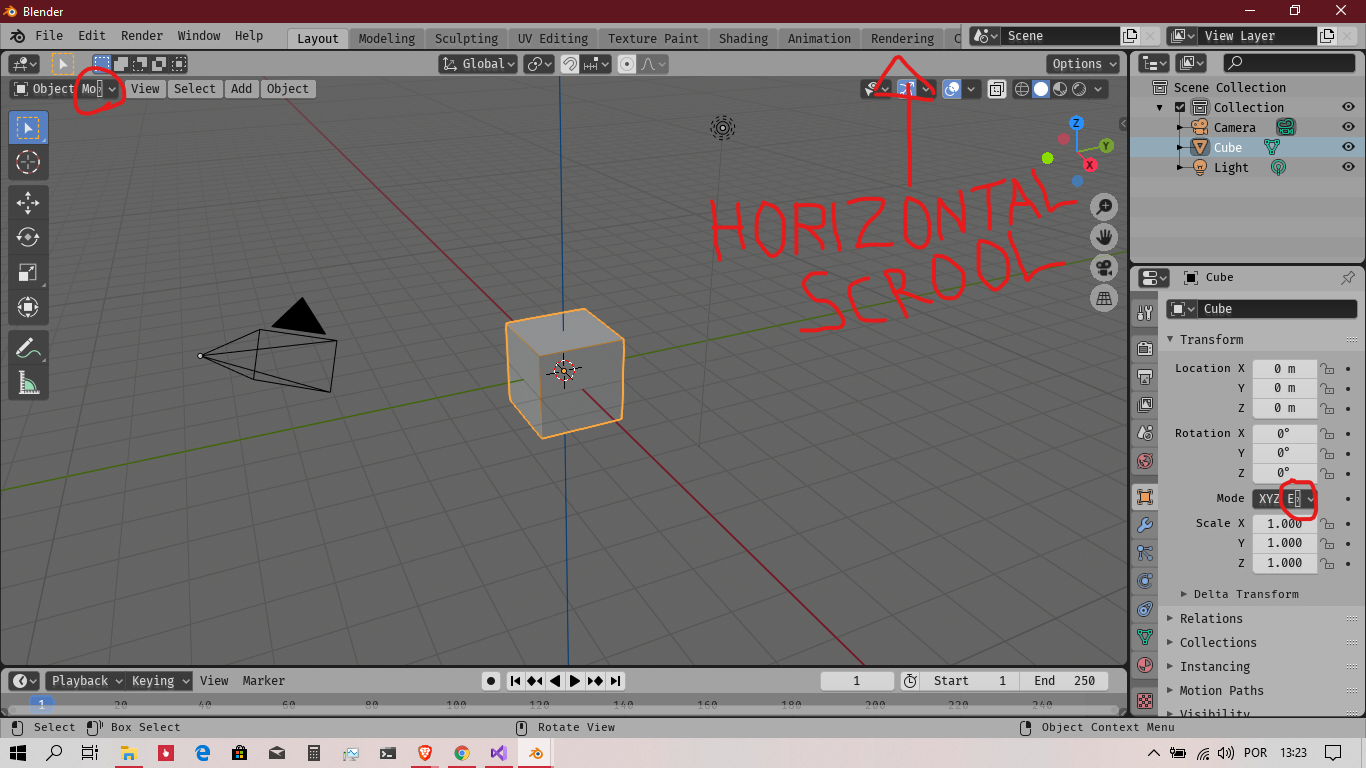
Task: Choose the Scale tool
Action: pyautogui.click(x=28, y=272)
